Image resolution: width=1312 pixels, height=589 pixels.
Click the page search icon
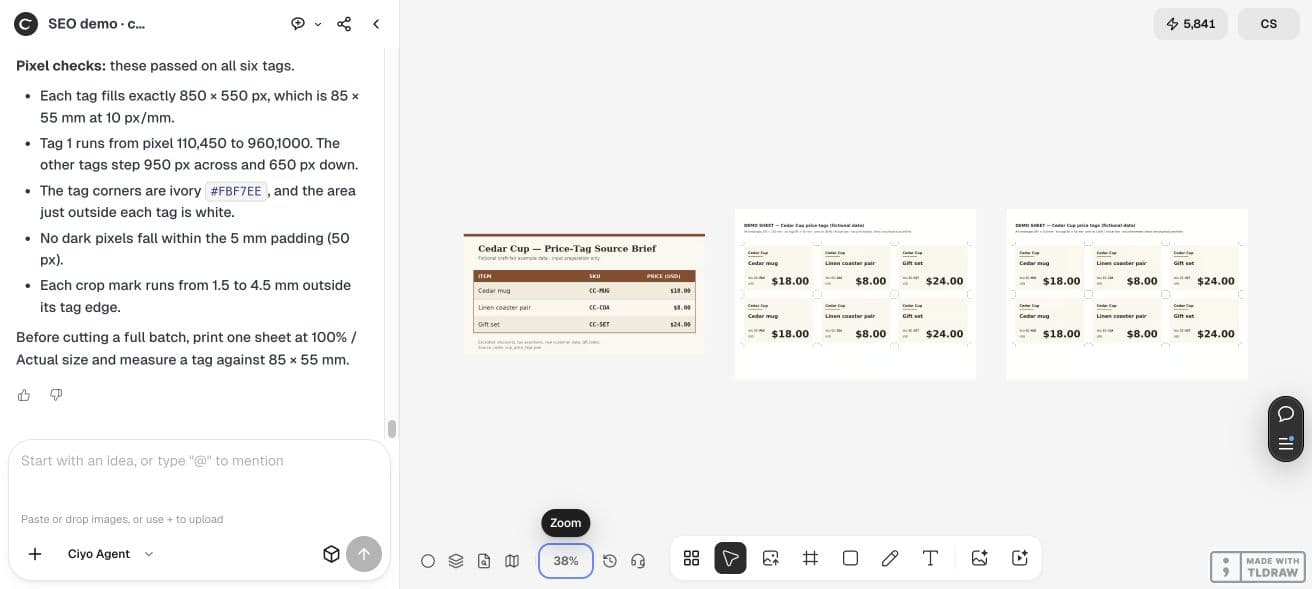[x=484, y=561]
